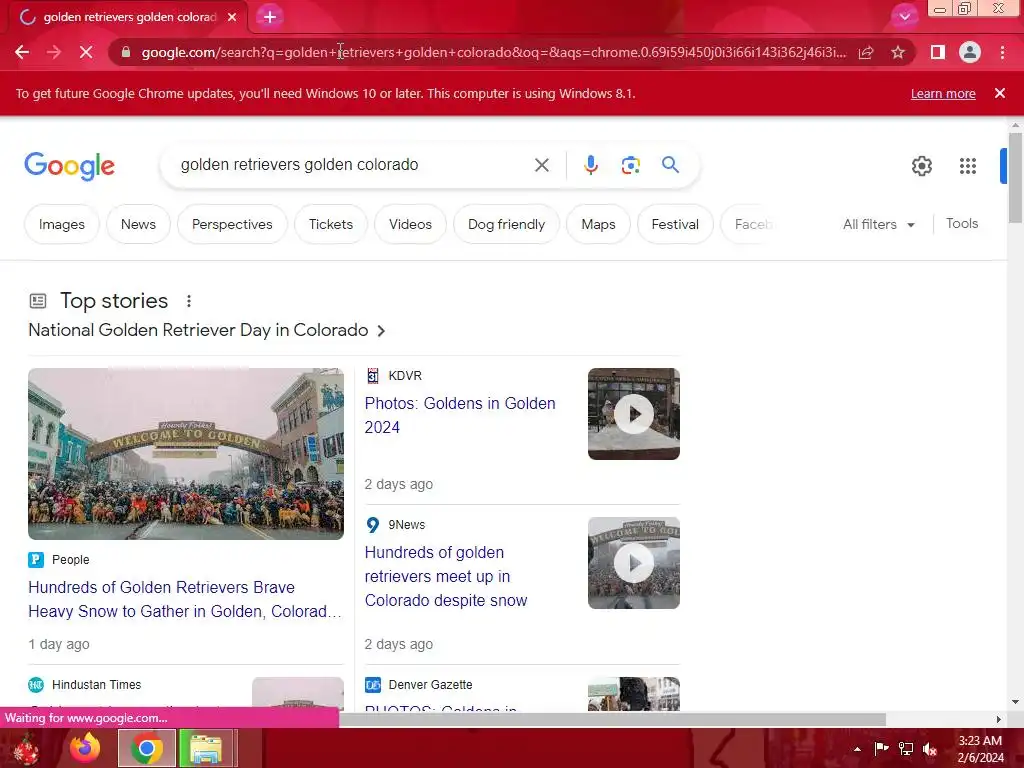
Task: Clear the search box with X
Action: (x=541, y=165)
